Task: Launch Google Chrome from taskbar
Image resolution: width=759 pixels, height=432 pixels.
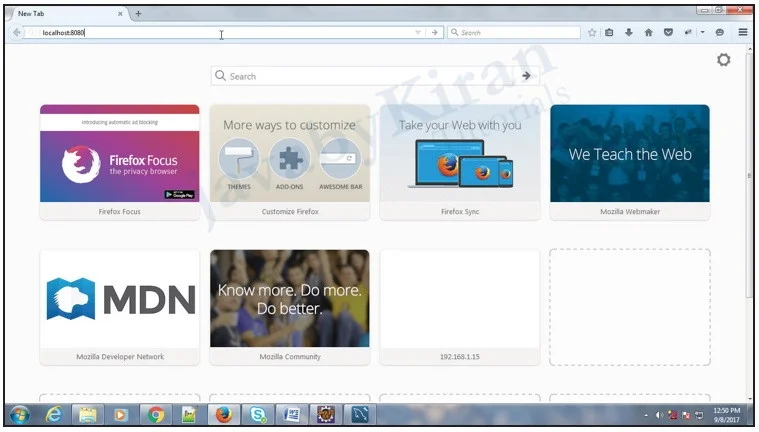Action: [x=155, y=415]
